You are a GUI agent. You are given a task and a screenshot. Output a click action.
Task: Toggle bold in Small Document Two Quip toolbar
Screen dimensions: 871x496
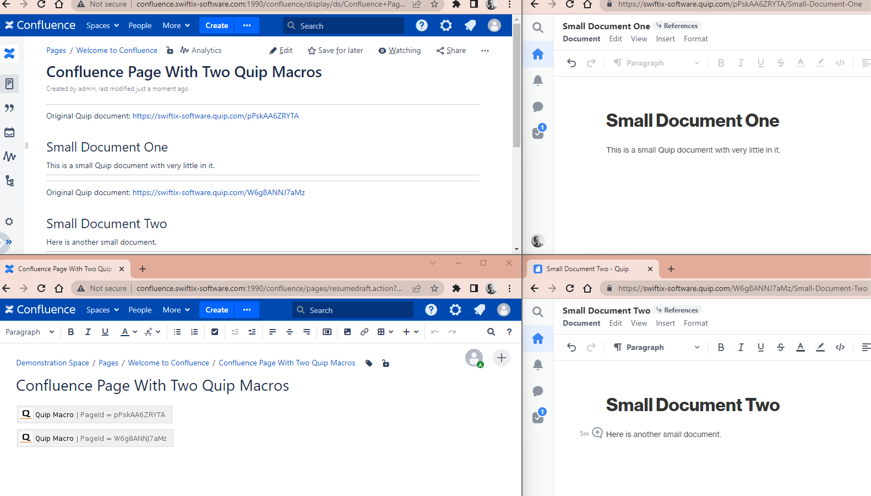point(721,347)
